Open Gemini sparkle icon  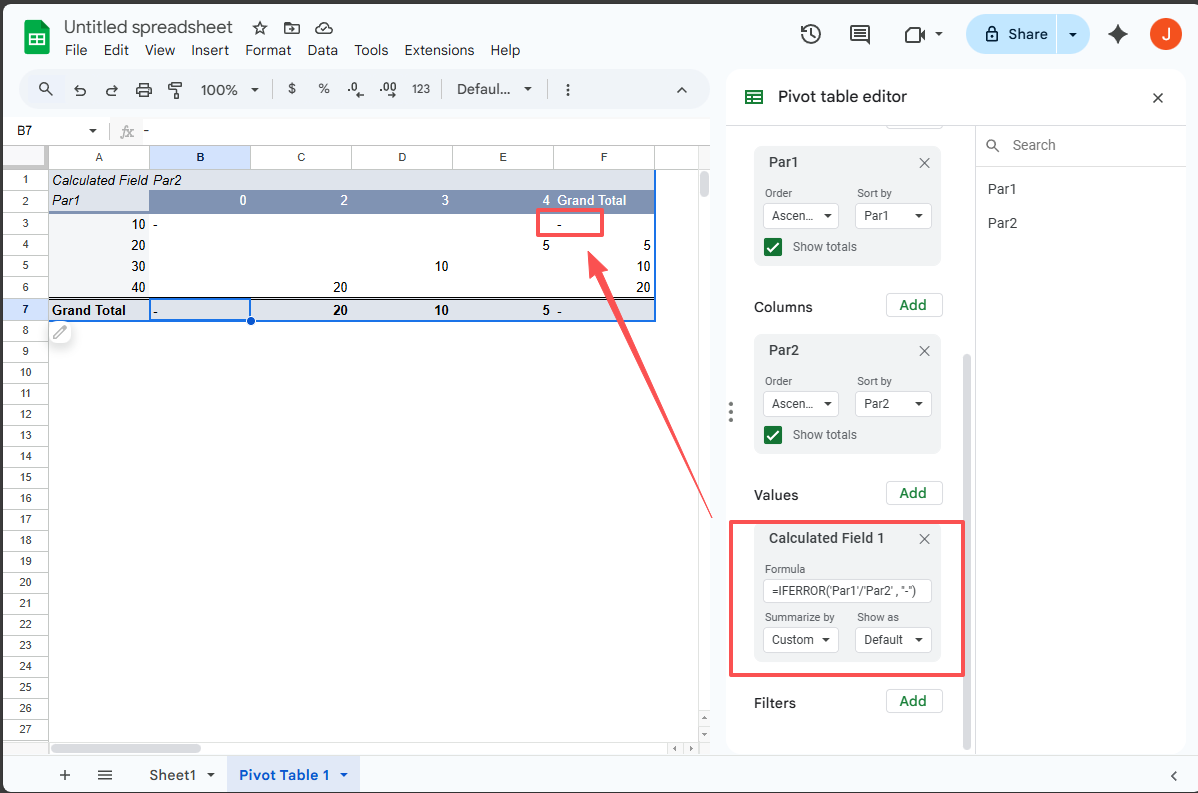pos(1117,33)
